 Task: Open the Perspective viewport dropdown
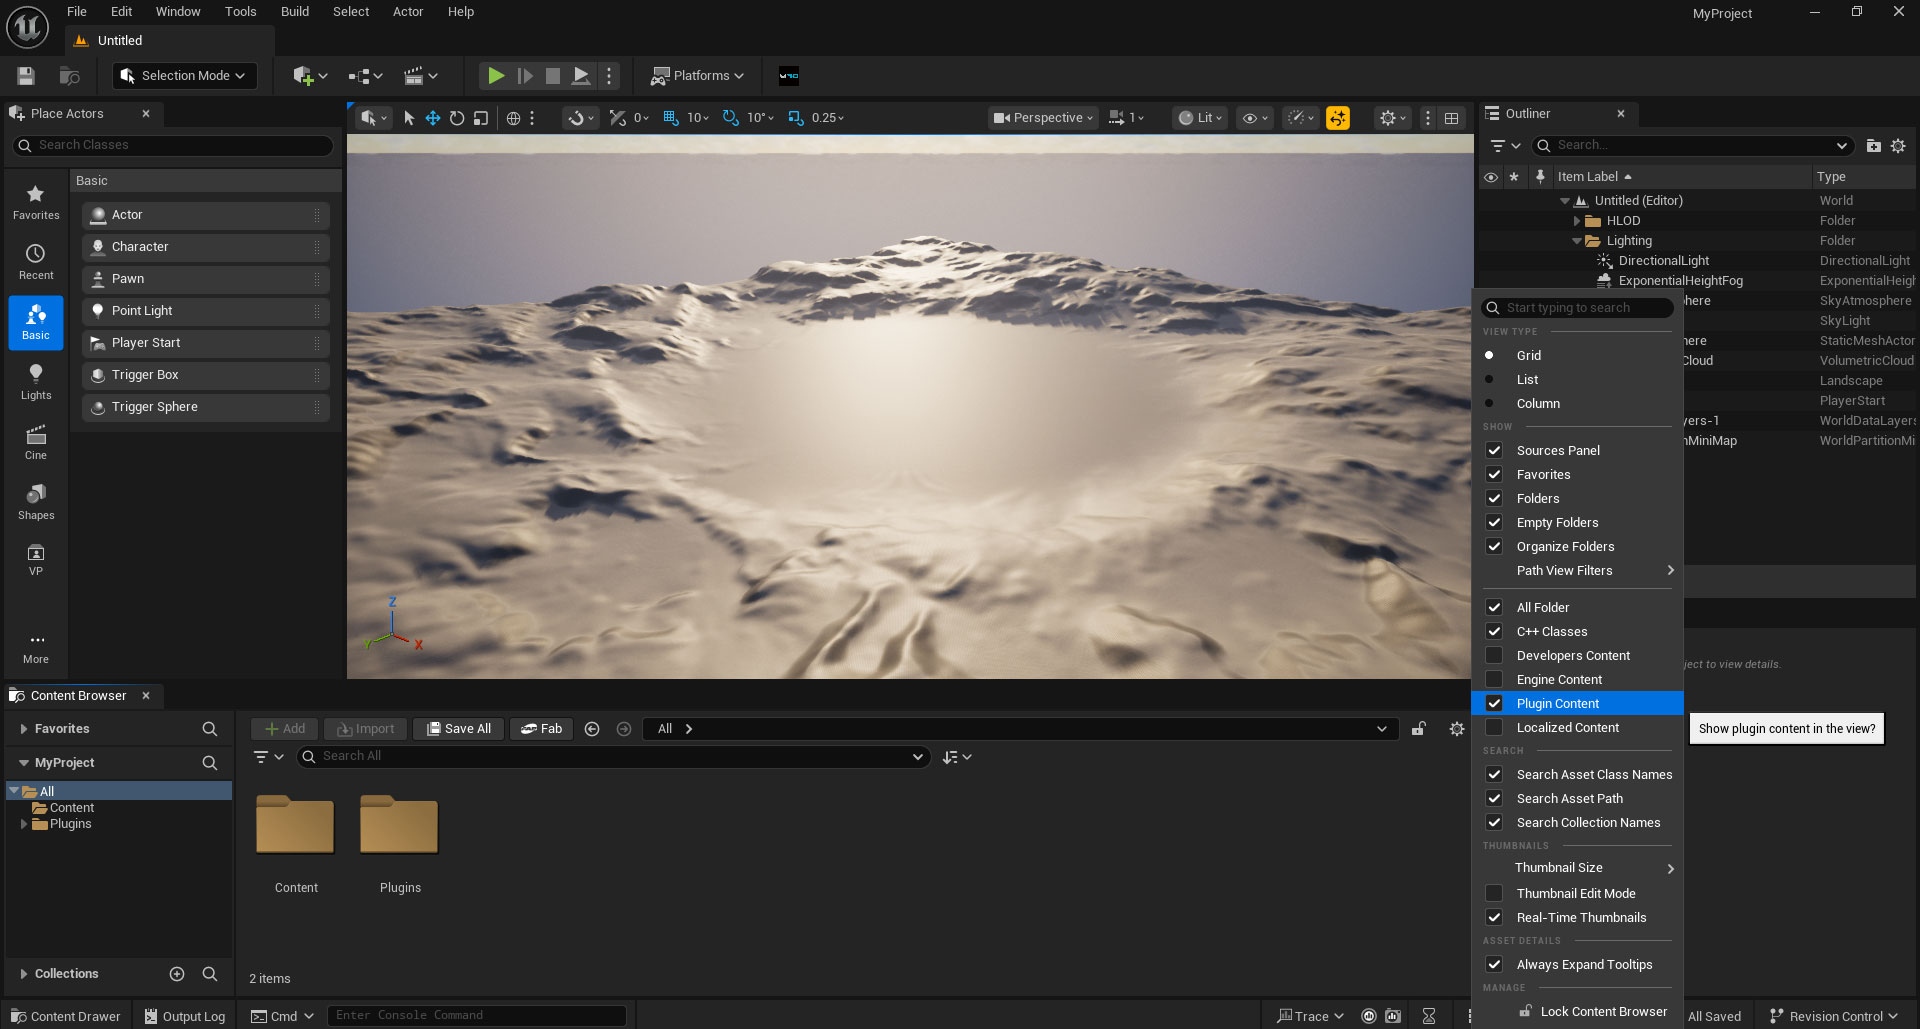pyautogui.click(x=1042, y=117)
